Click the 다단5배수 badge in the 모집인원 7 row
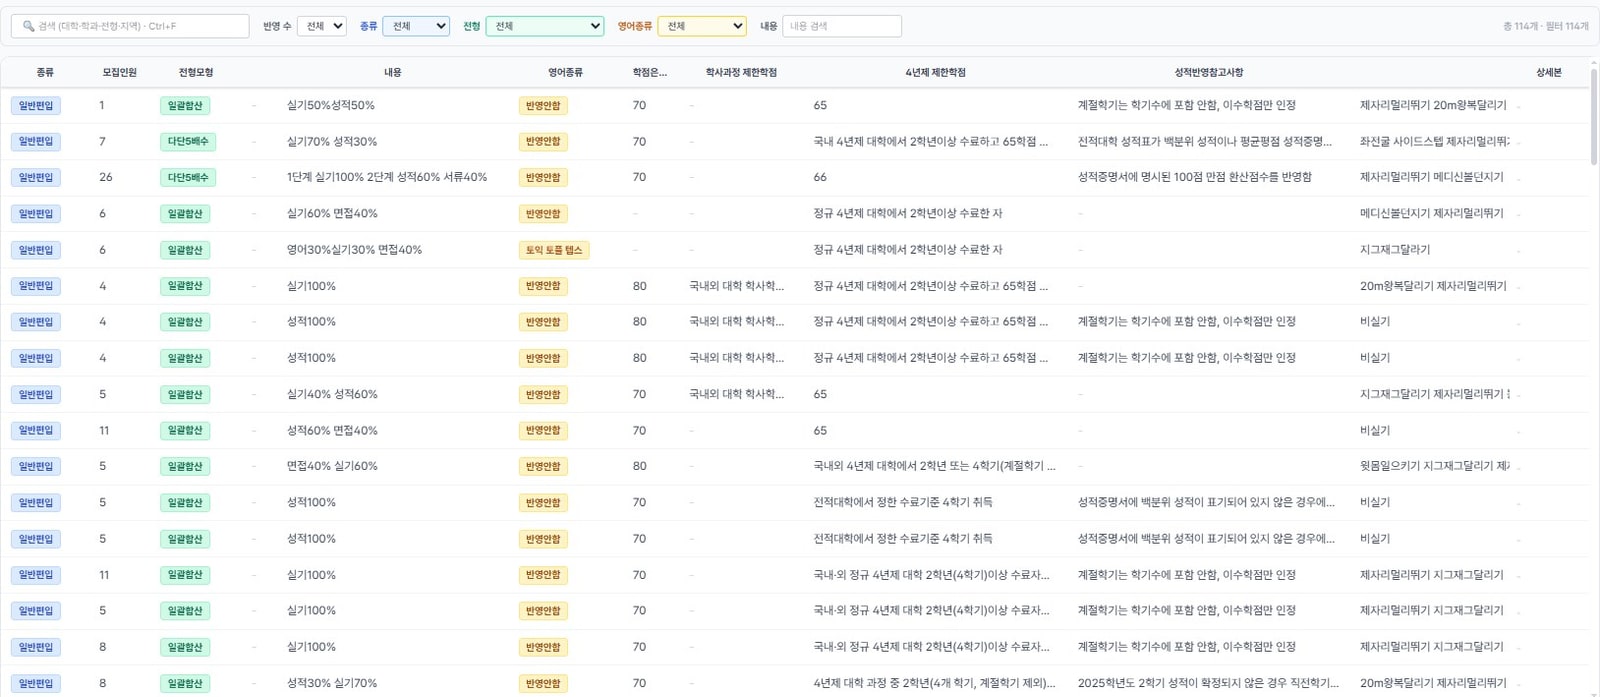1600x697 pixels. coord(188,142)
